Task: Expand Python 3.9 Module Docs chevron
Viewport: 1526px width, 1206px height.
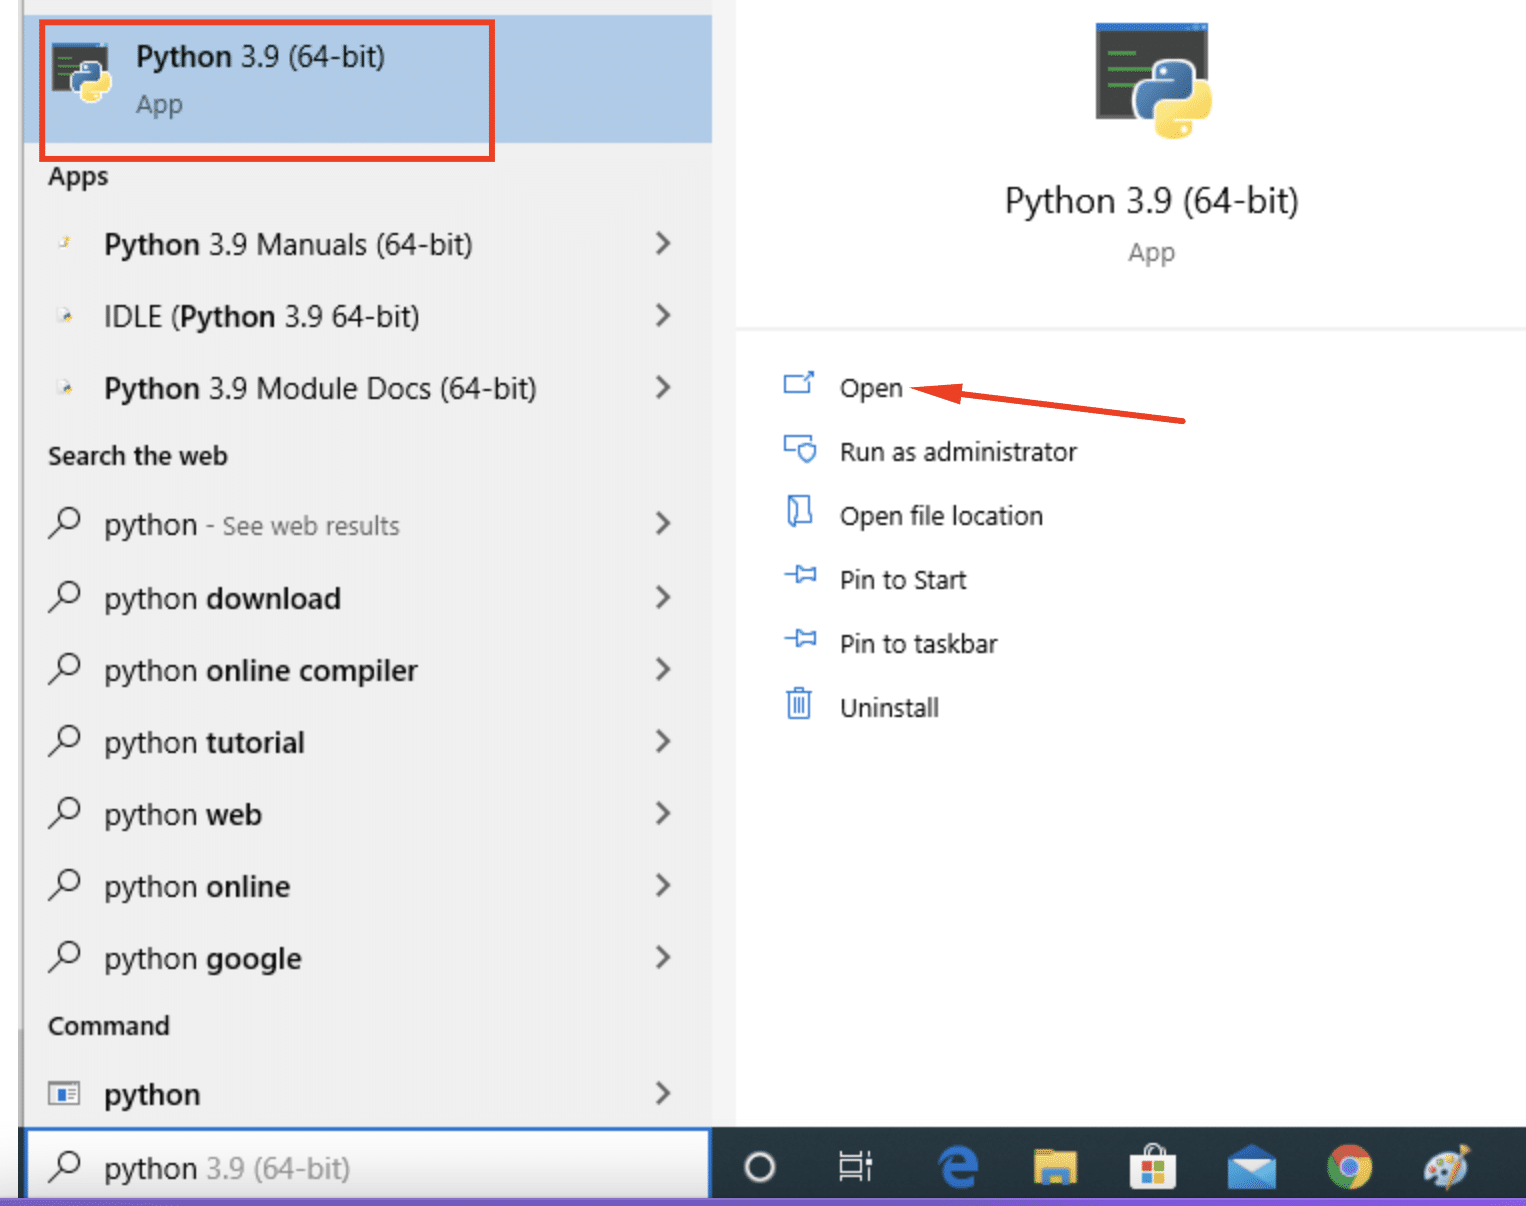Action: coord(662,387)
